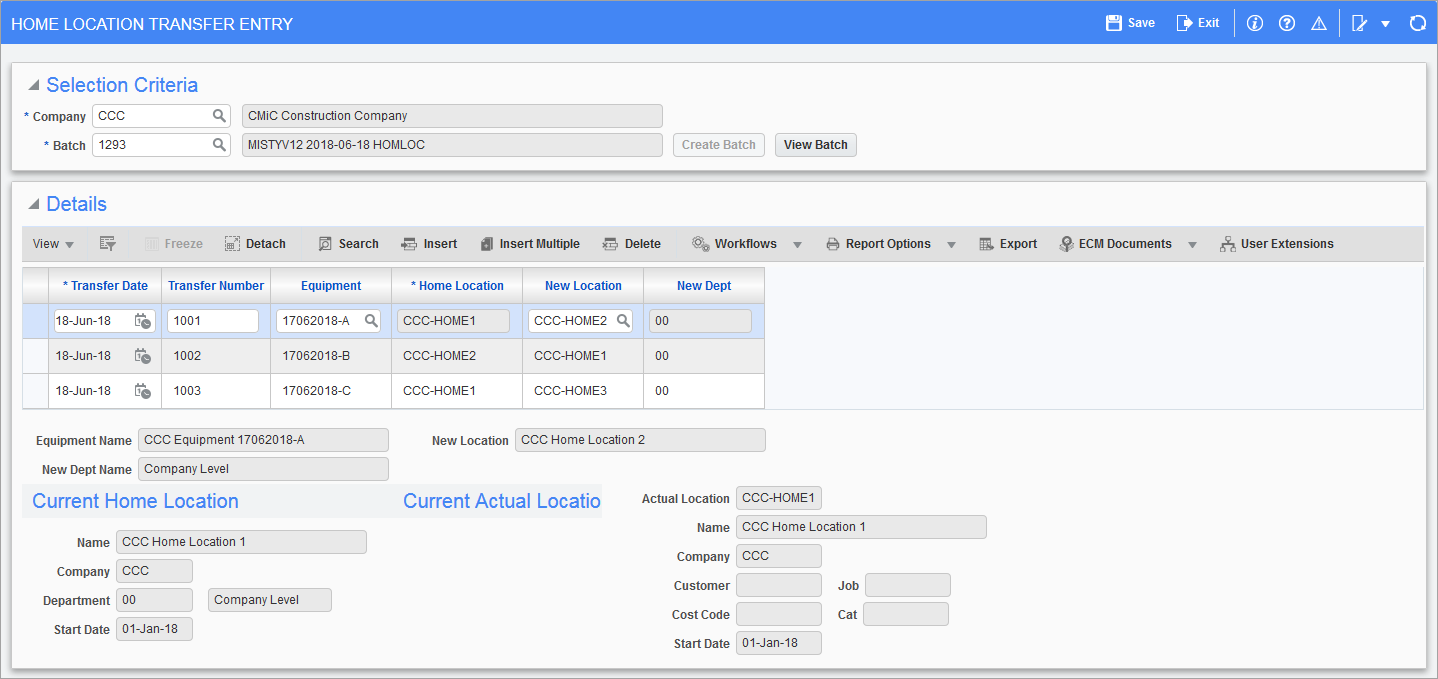1438x679 pixels.
Task: Refresh the screen using the reload icon
Action: pyautogui.click(x=1417, y=22)
